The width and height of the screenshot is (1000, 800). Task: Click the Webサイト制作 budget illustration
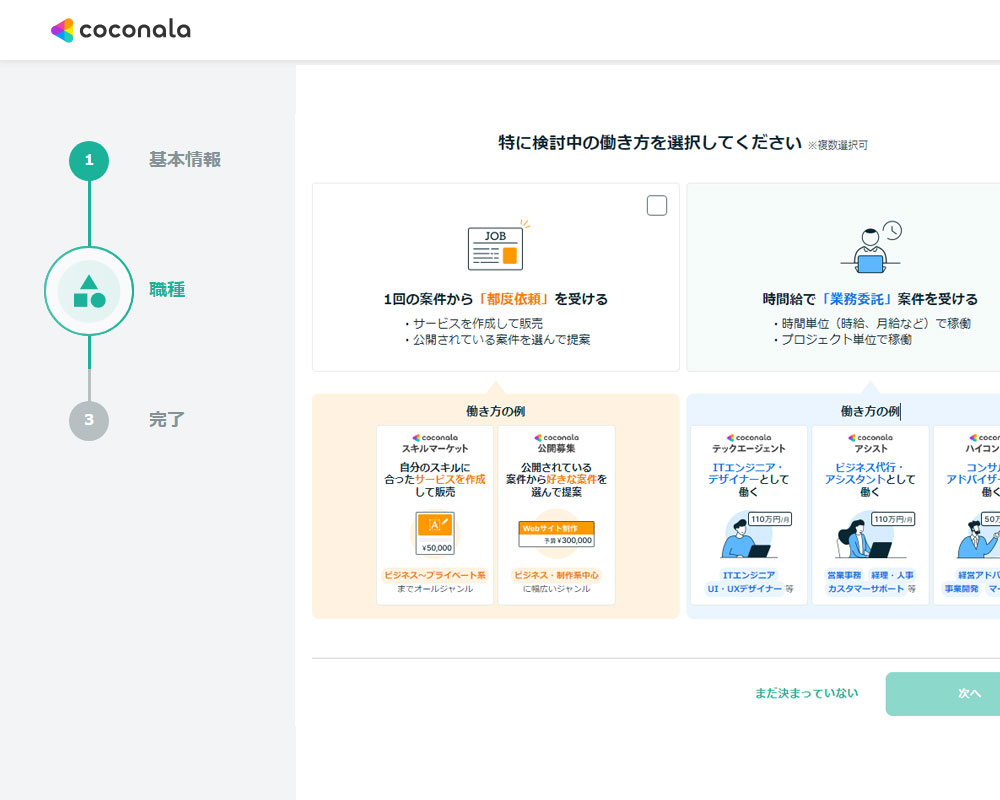[556, 533]
